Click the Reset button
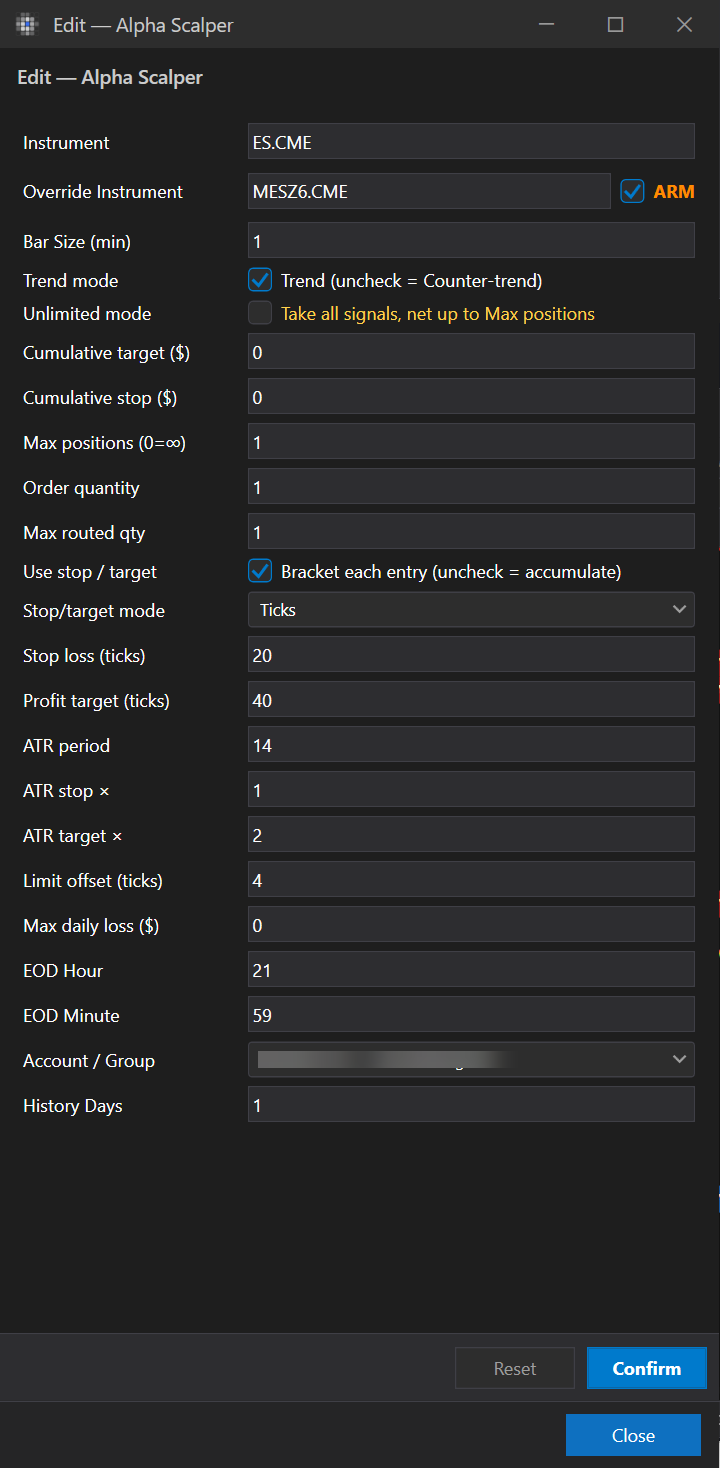Screen dimensions: 720x1468 coord(515,1368)
